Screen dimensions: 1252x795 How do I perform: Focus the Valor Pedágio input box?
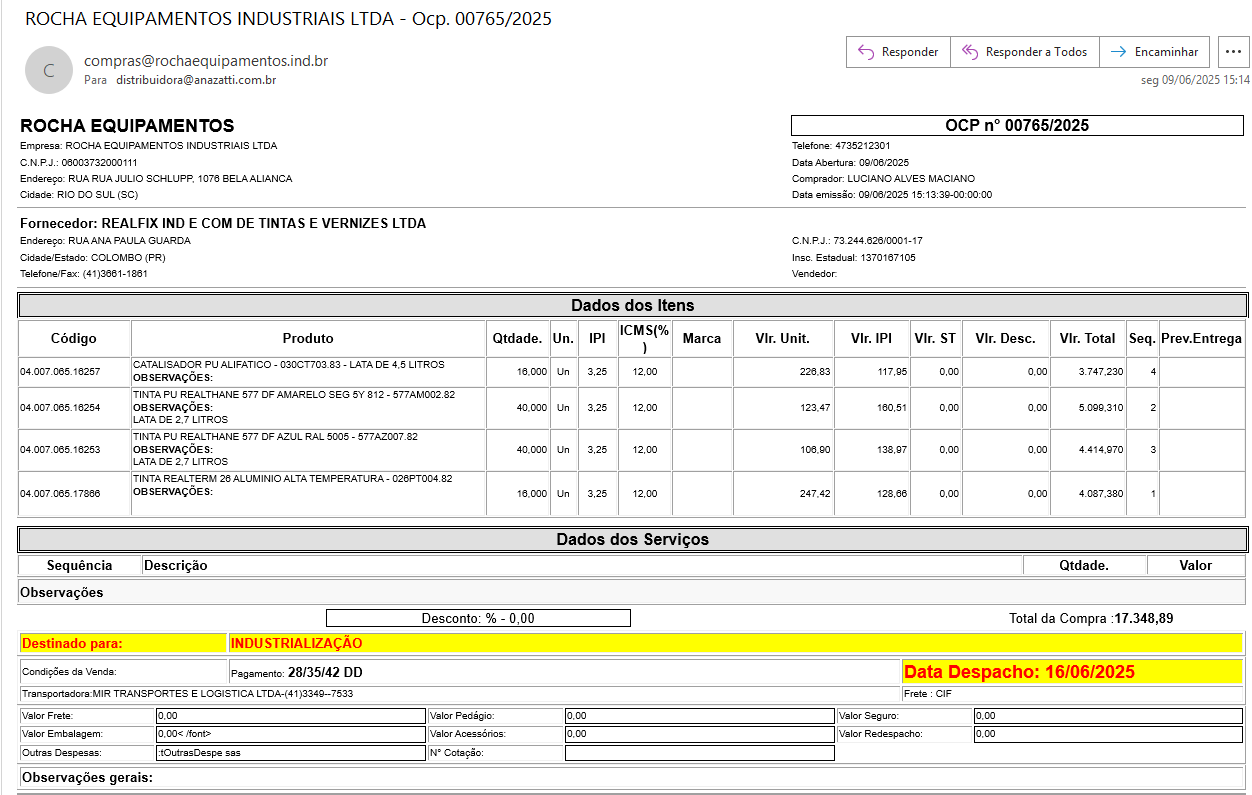699,716
